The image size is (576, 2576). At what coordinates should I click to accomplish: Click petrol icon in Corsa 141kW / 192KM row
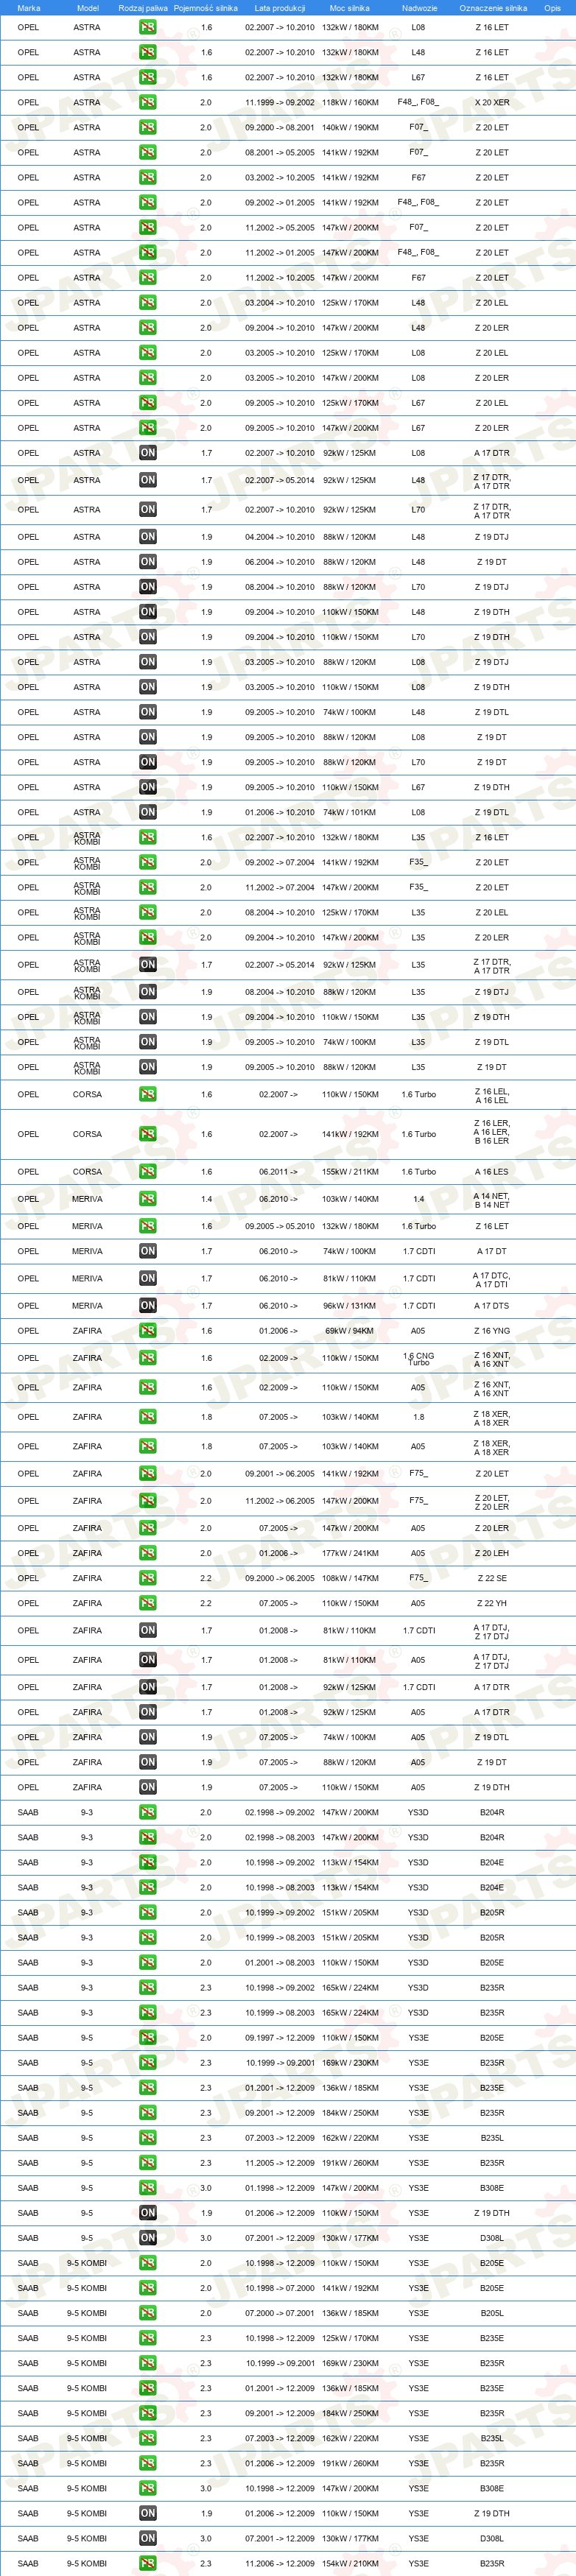[148, 1134]
